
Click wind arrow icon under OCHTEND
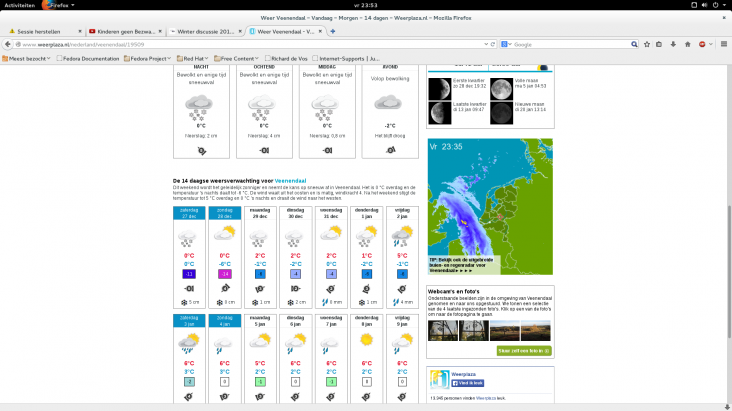[x=264, y=150]
